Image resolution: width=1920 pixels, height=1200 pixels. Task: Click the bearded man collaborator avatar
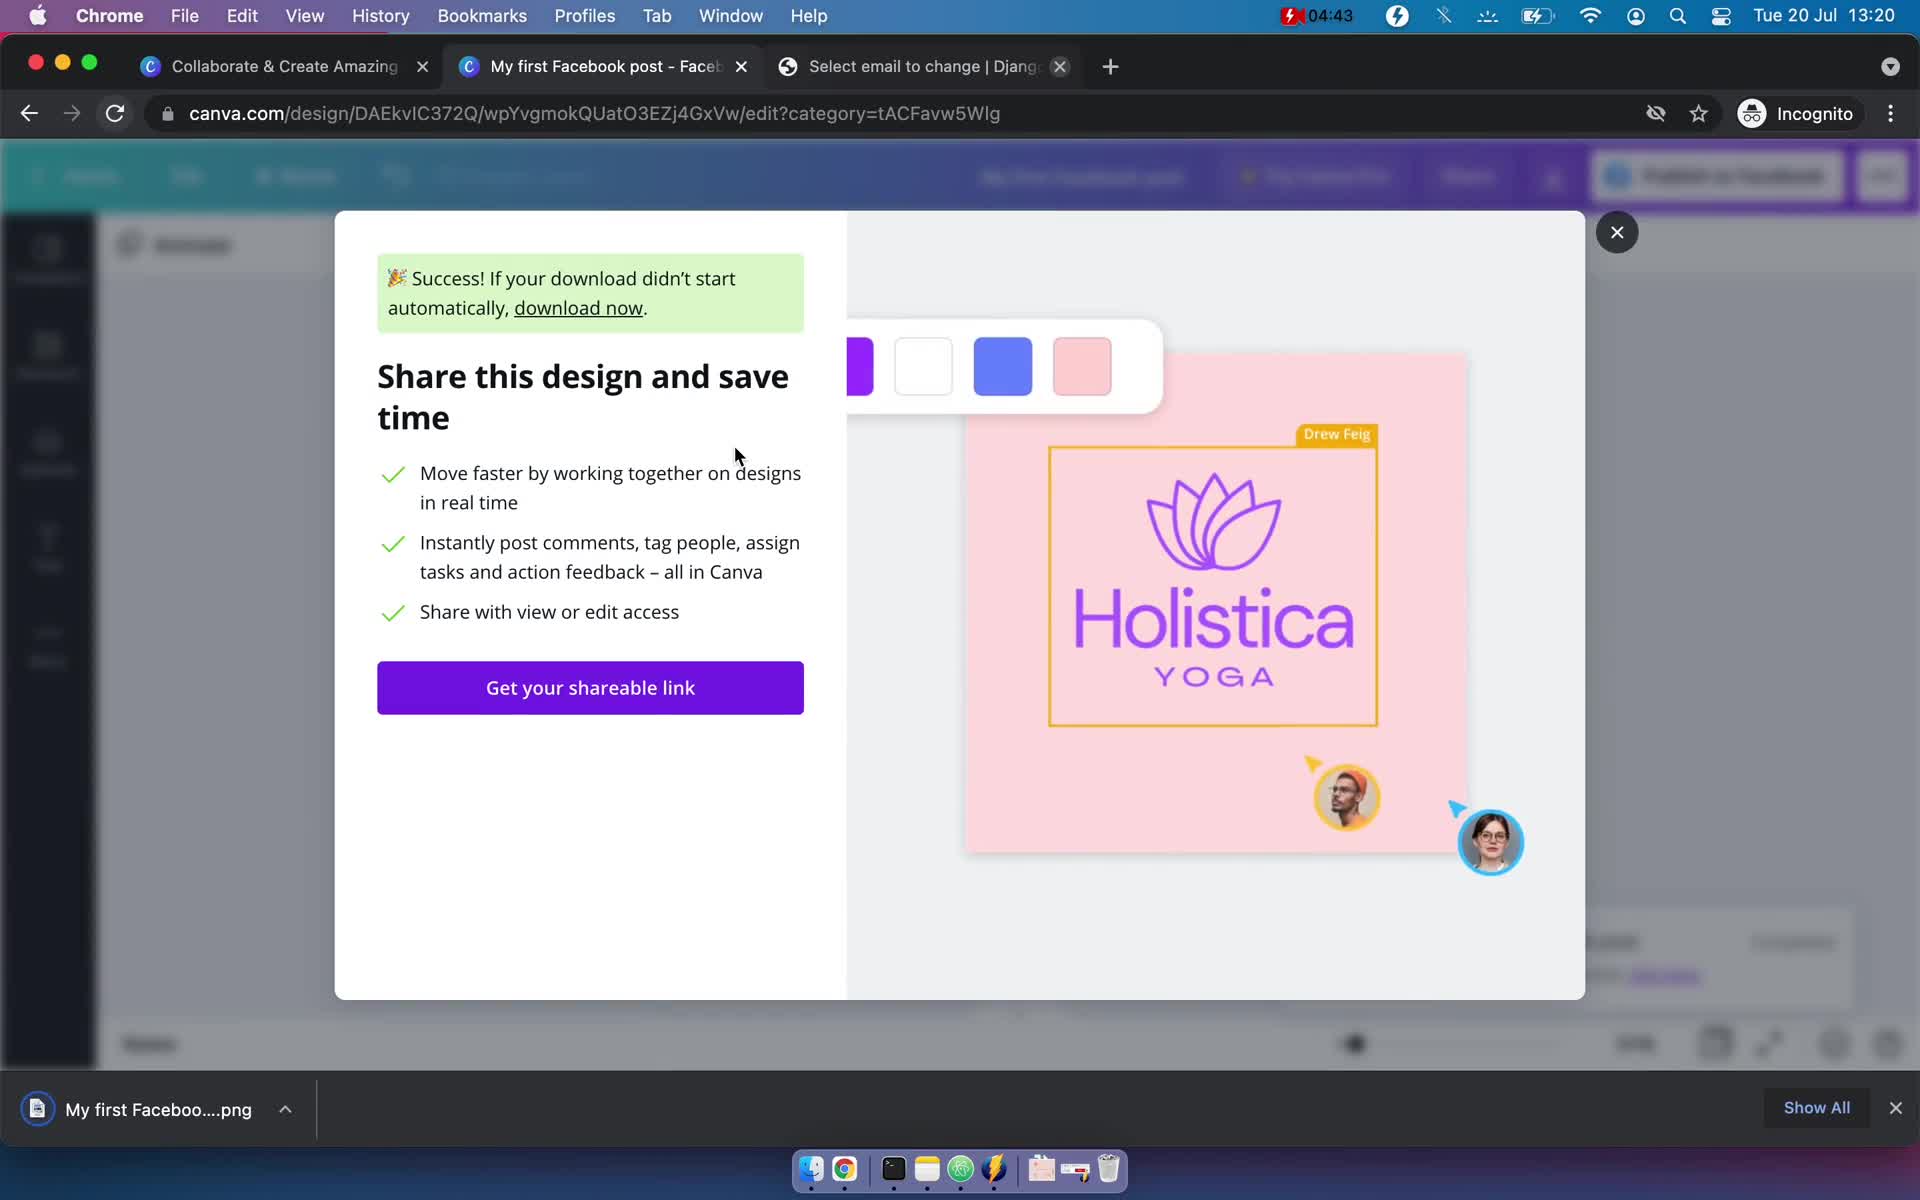point(1346,797)
